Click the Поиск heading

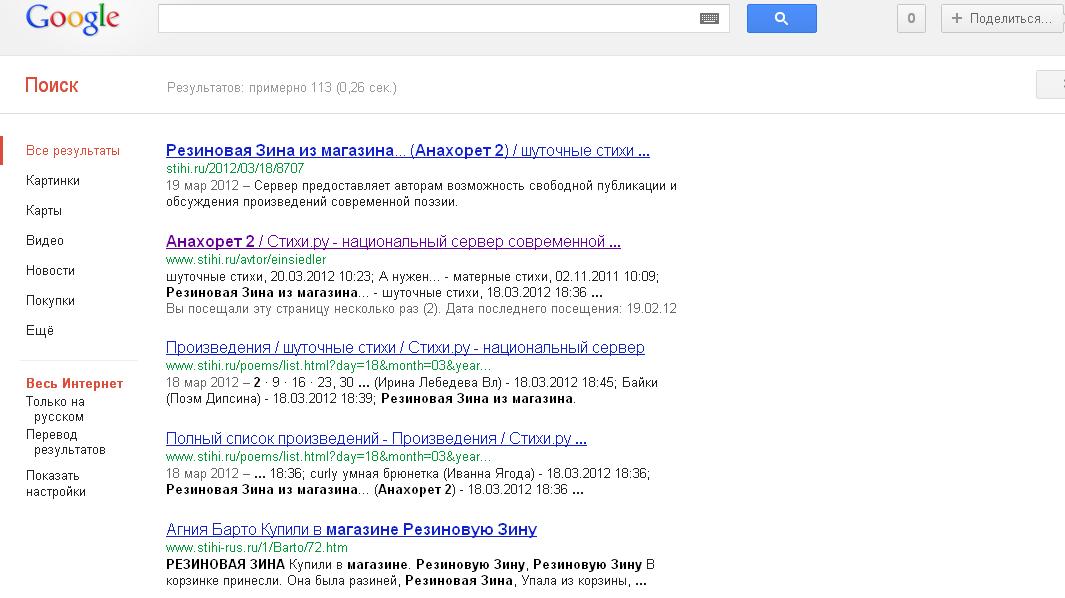(x=52, y=86)
